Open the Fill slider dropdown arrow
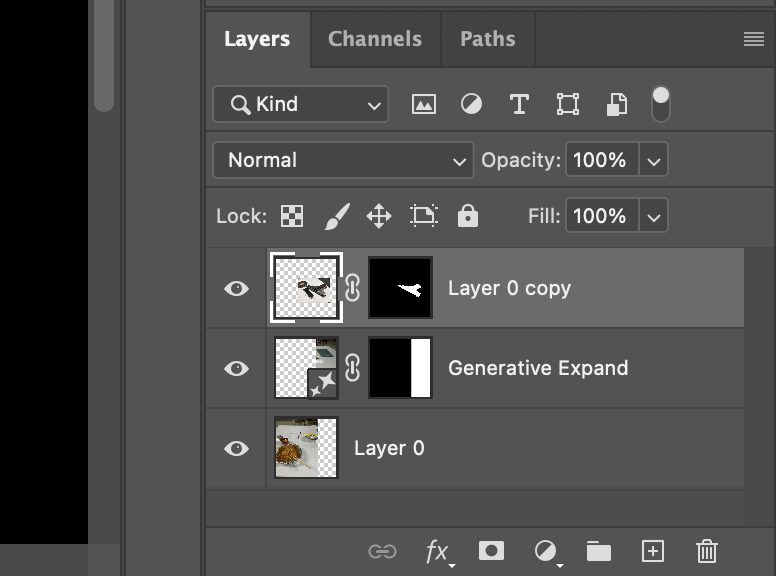776x576 pixels. coord(654,216)
